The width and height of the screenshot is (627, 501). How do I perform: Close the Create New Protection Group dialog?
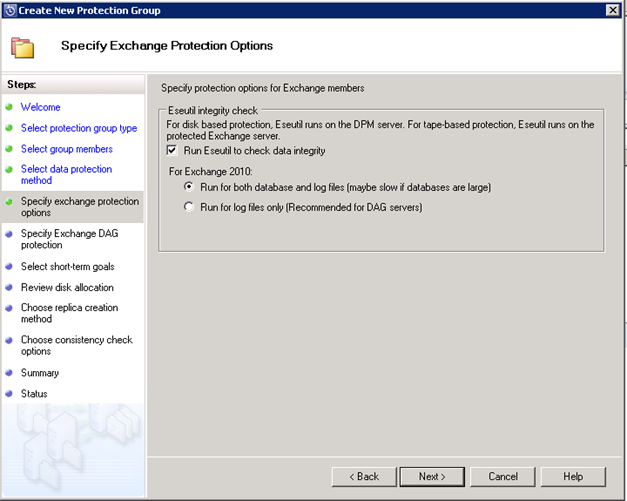612,9
